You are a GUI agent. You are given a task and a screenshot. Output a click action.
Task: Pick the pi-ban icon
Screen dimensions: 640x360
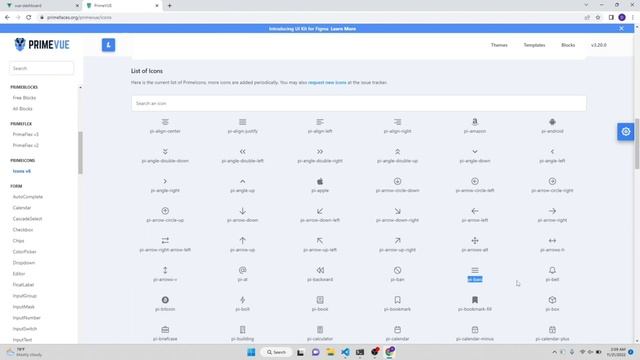click(398, 270)
